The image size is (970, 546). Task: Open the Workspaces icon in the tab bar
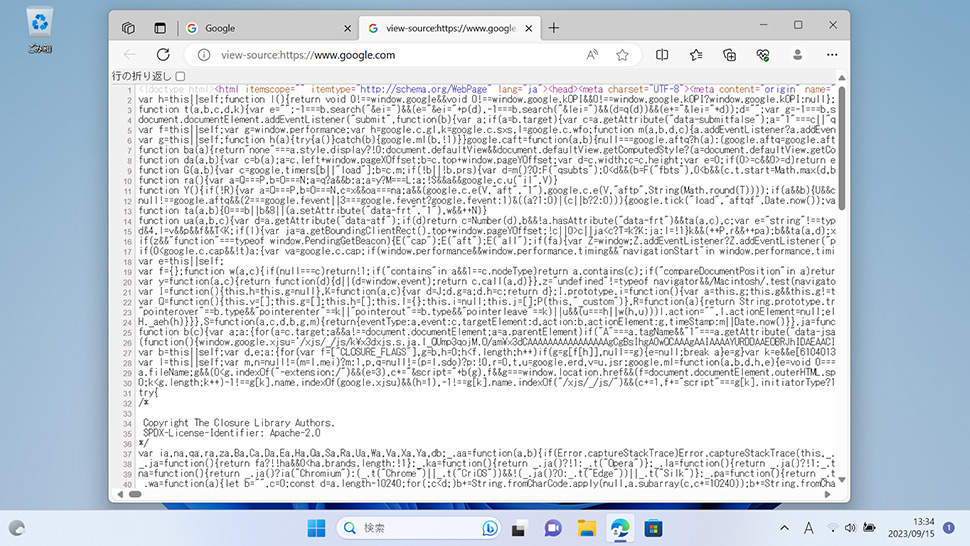coord(128,28)
